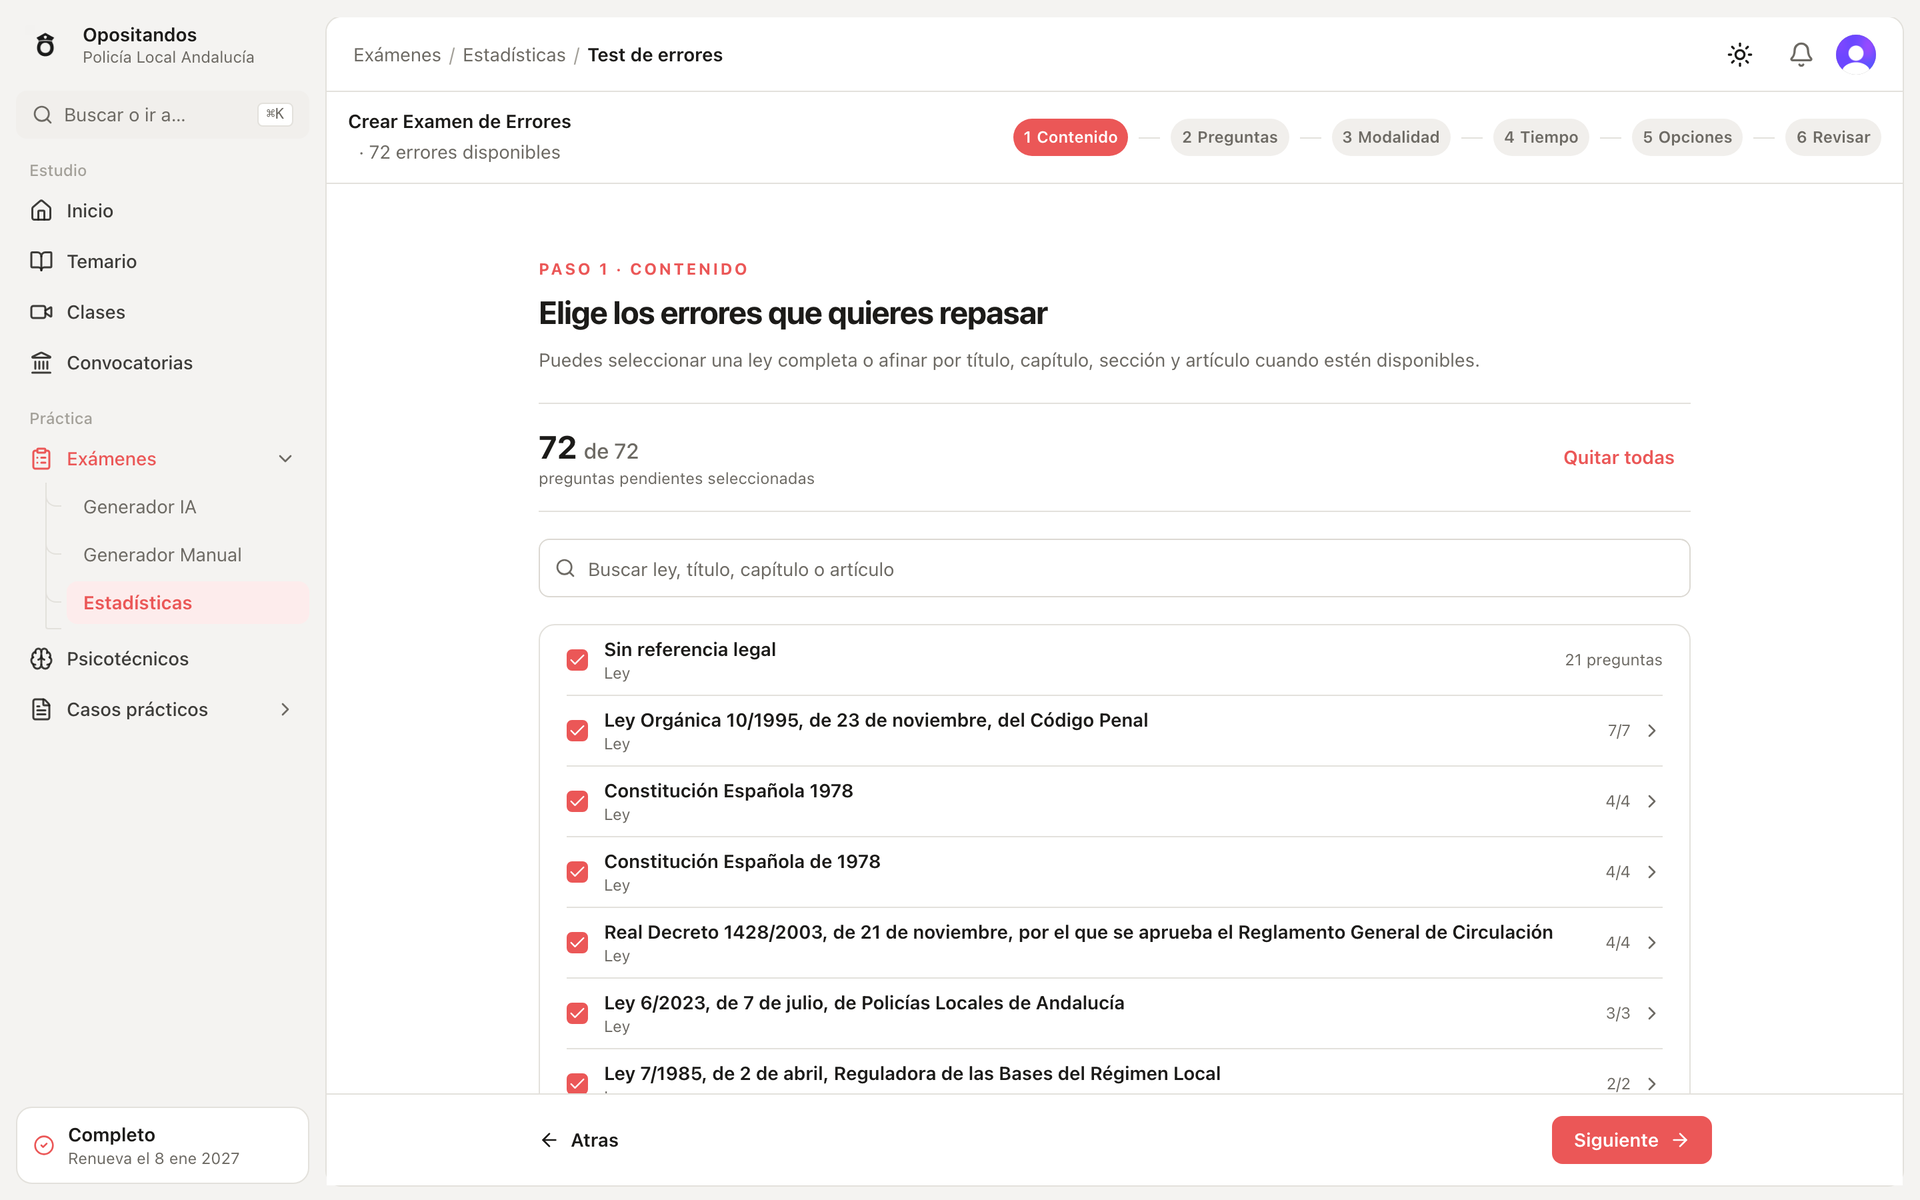1920x1200 pixels.
Task: Click the Convocatorias building icon
Action: coord(41,362)
